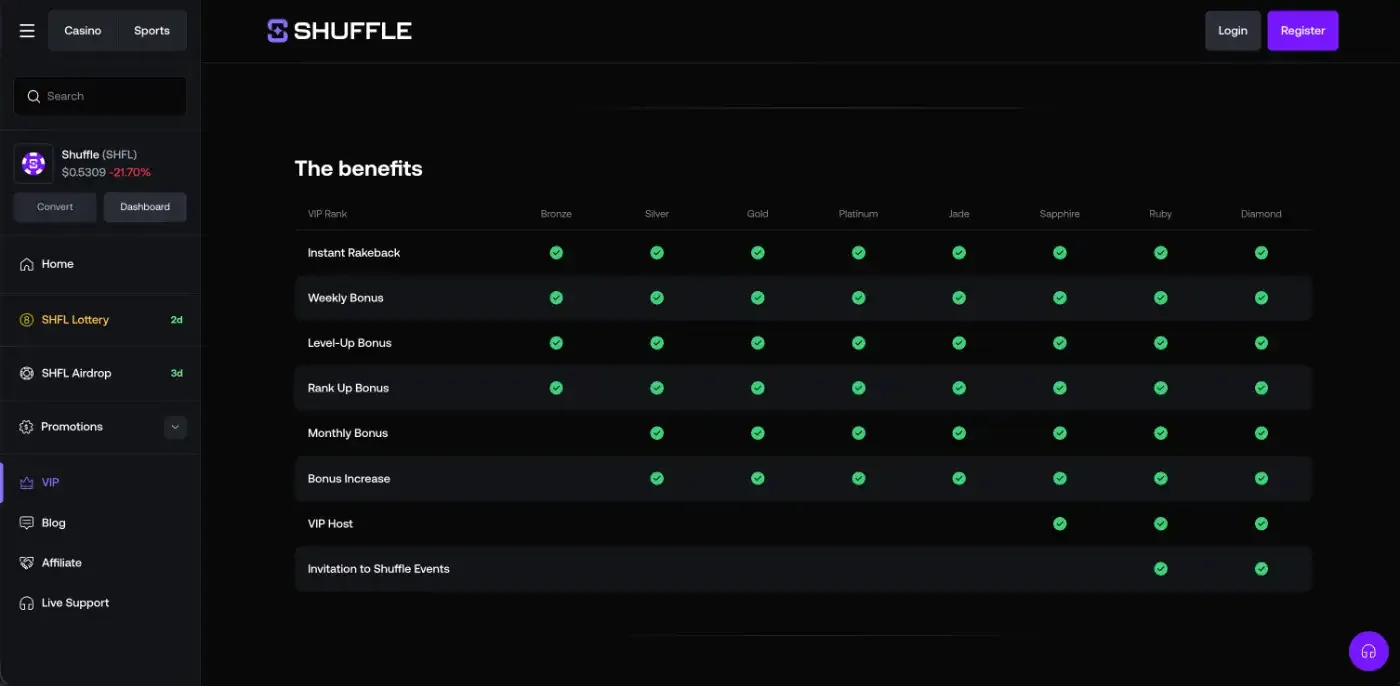The width and height of the screenshot is (1400, 686).
Task: Click Sapphire check mark for Bonus Increase
Action: pyautogui.click(x=1060, y=478)
